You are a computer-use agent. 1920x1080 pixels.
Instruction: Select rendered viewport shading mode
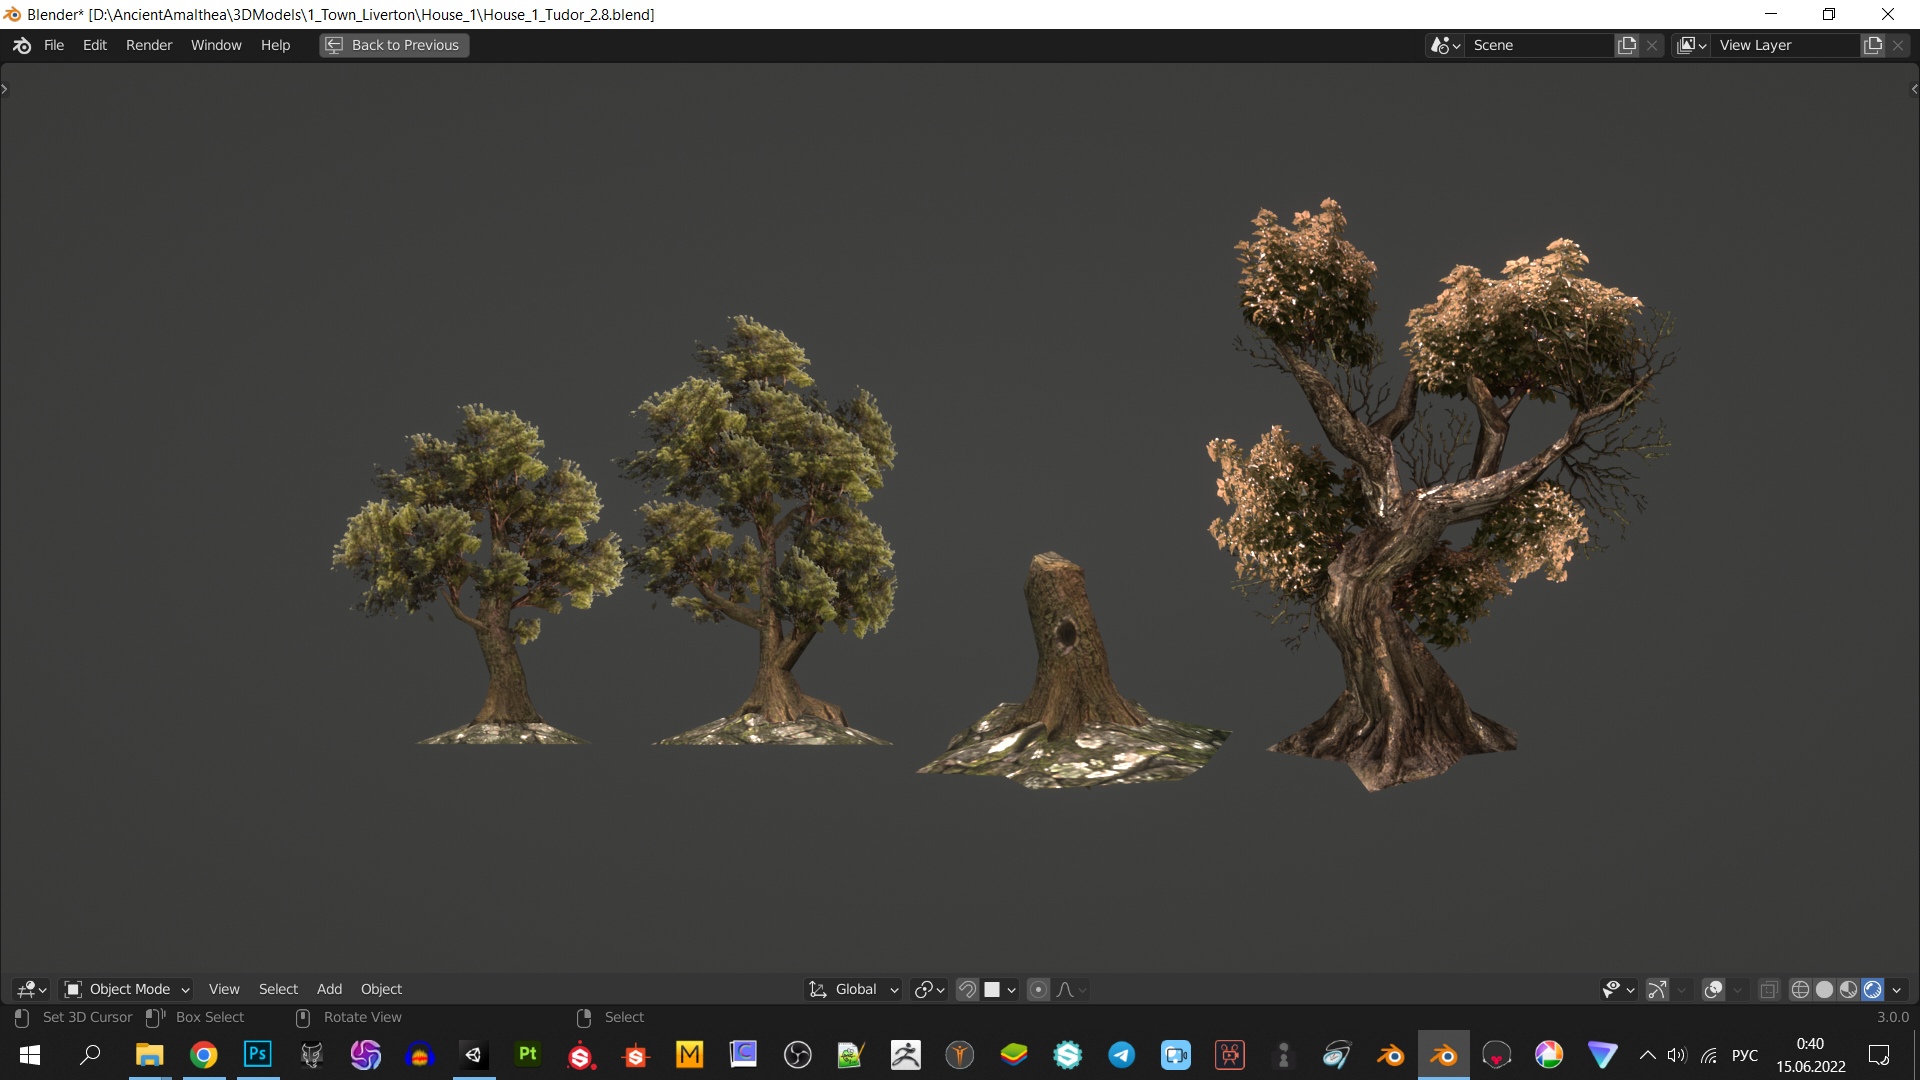tap(1873, 989)
